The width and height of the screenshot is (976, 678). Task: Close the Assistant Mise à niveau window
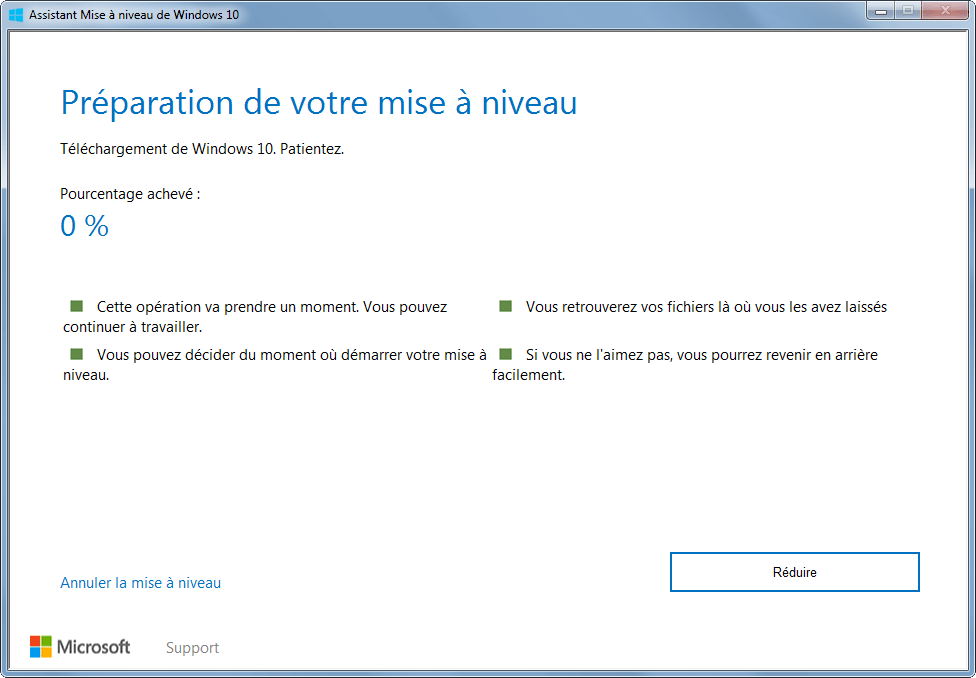click(x=945, y=11)
